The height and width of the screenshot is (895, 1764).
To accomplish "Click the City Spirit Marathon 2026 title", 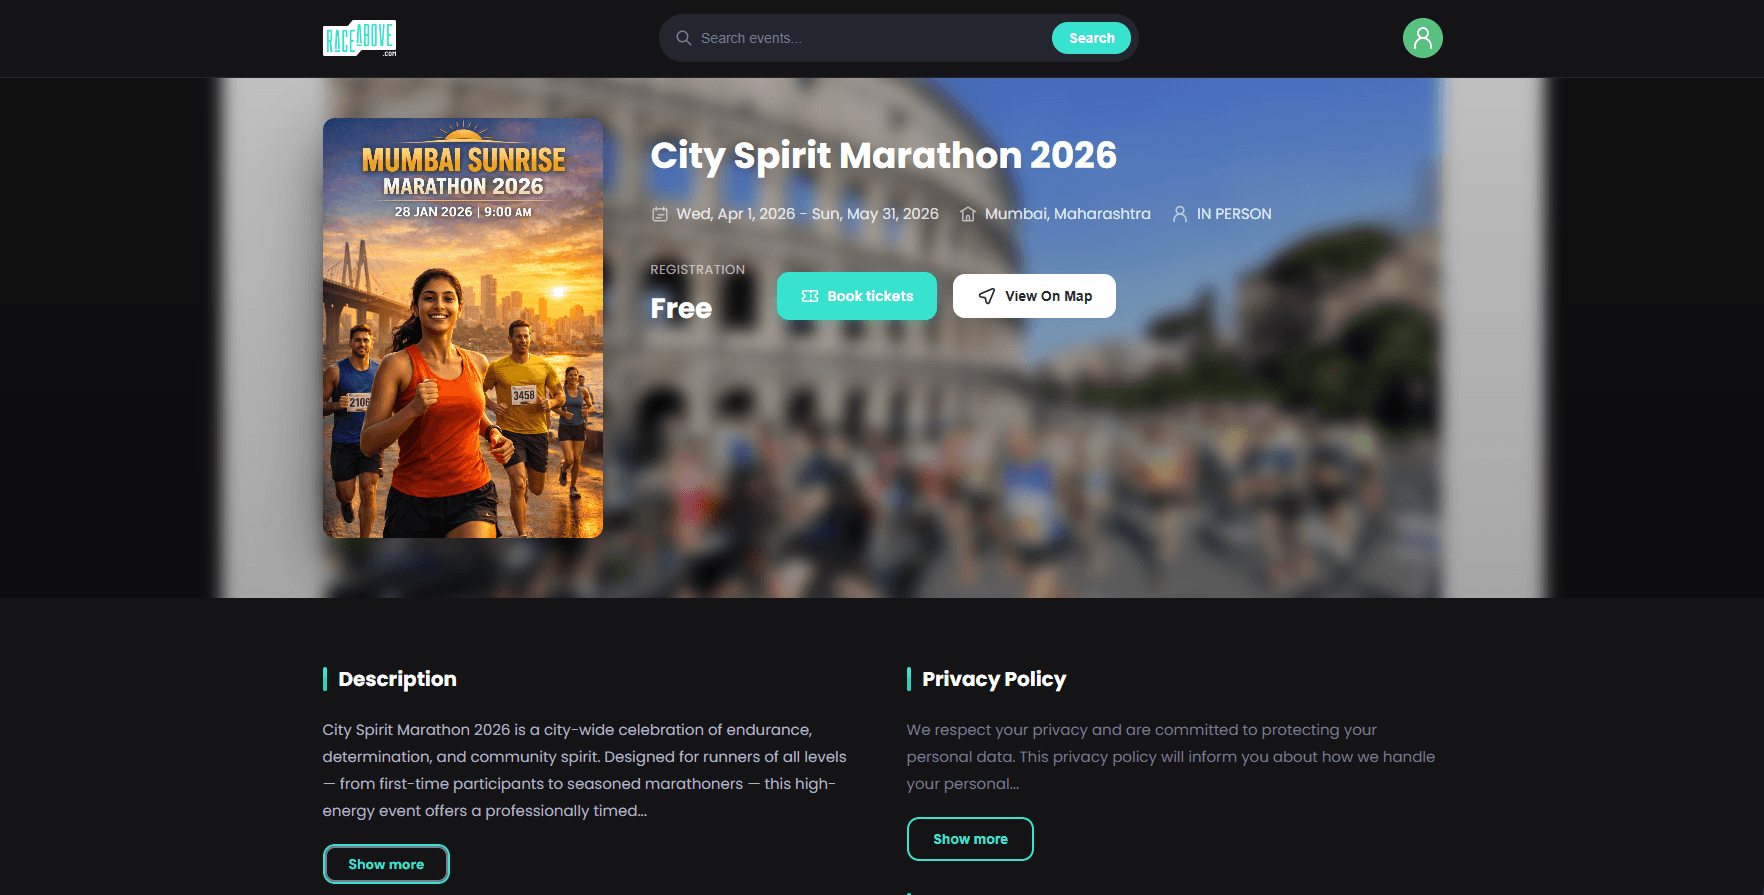I will click(883, 155).
